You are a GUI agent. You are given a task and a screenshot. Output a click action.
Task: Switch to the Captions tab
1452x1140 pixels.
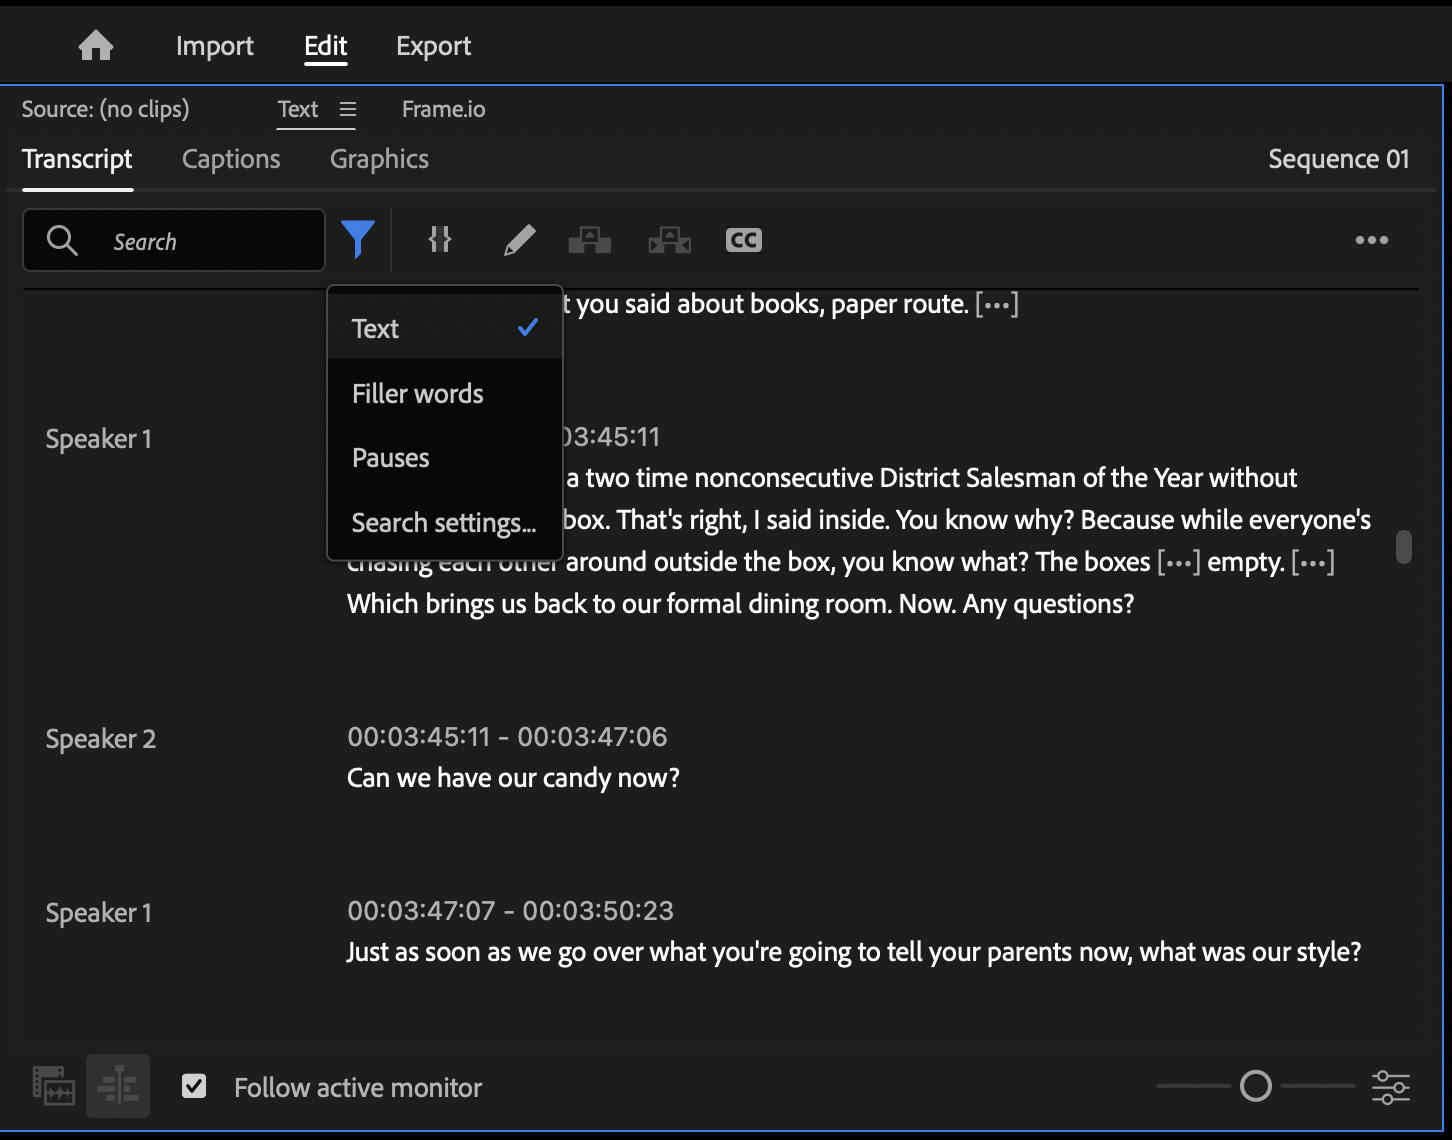tap(230, 159)
